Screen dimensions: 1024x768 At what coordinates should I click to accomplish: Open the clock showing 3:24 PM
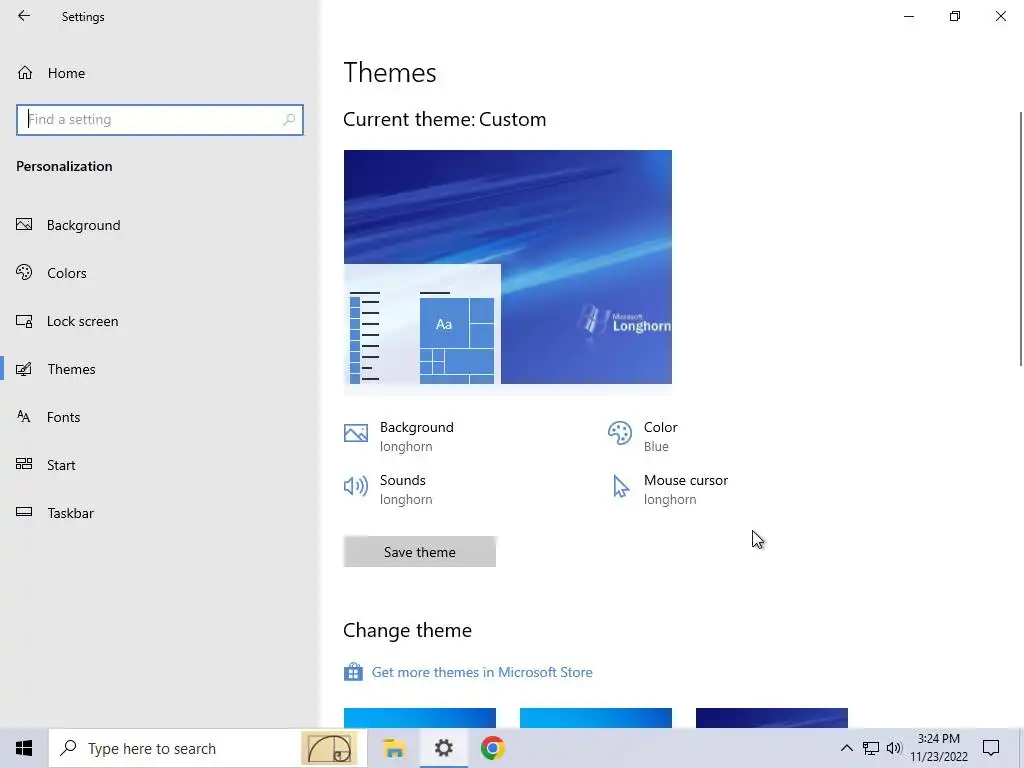point(939,748)
